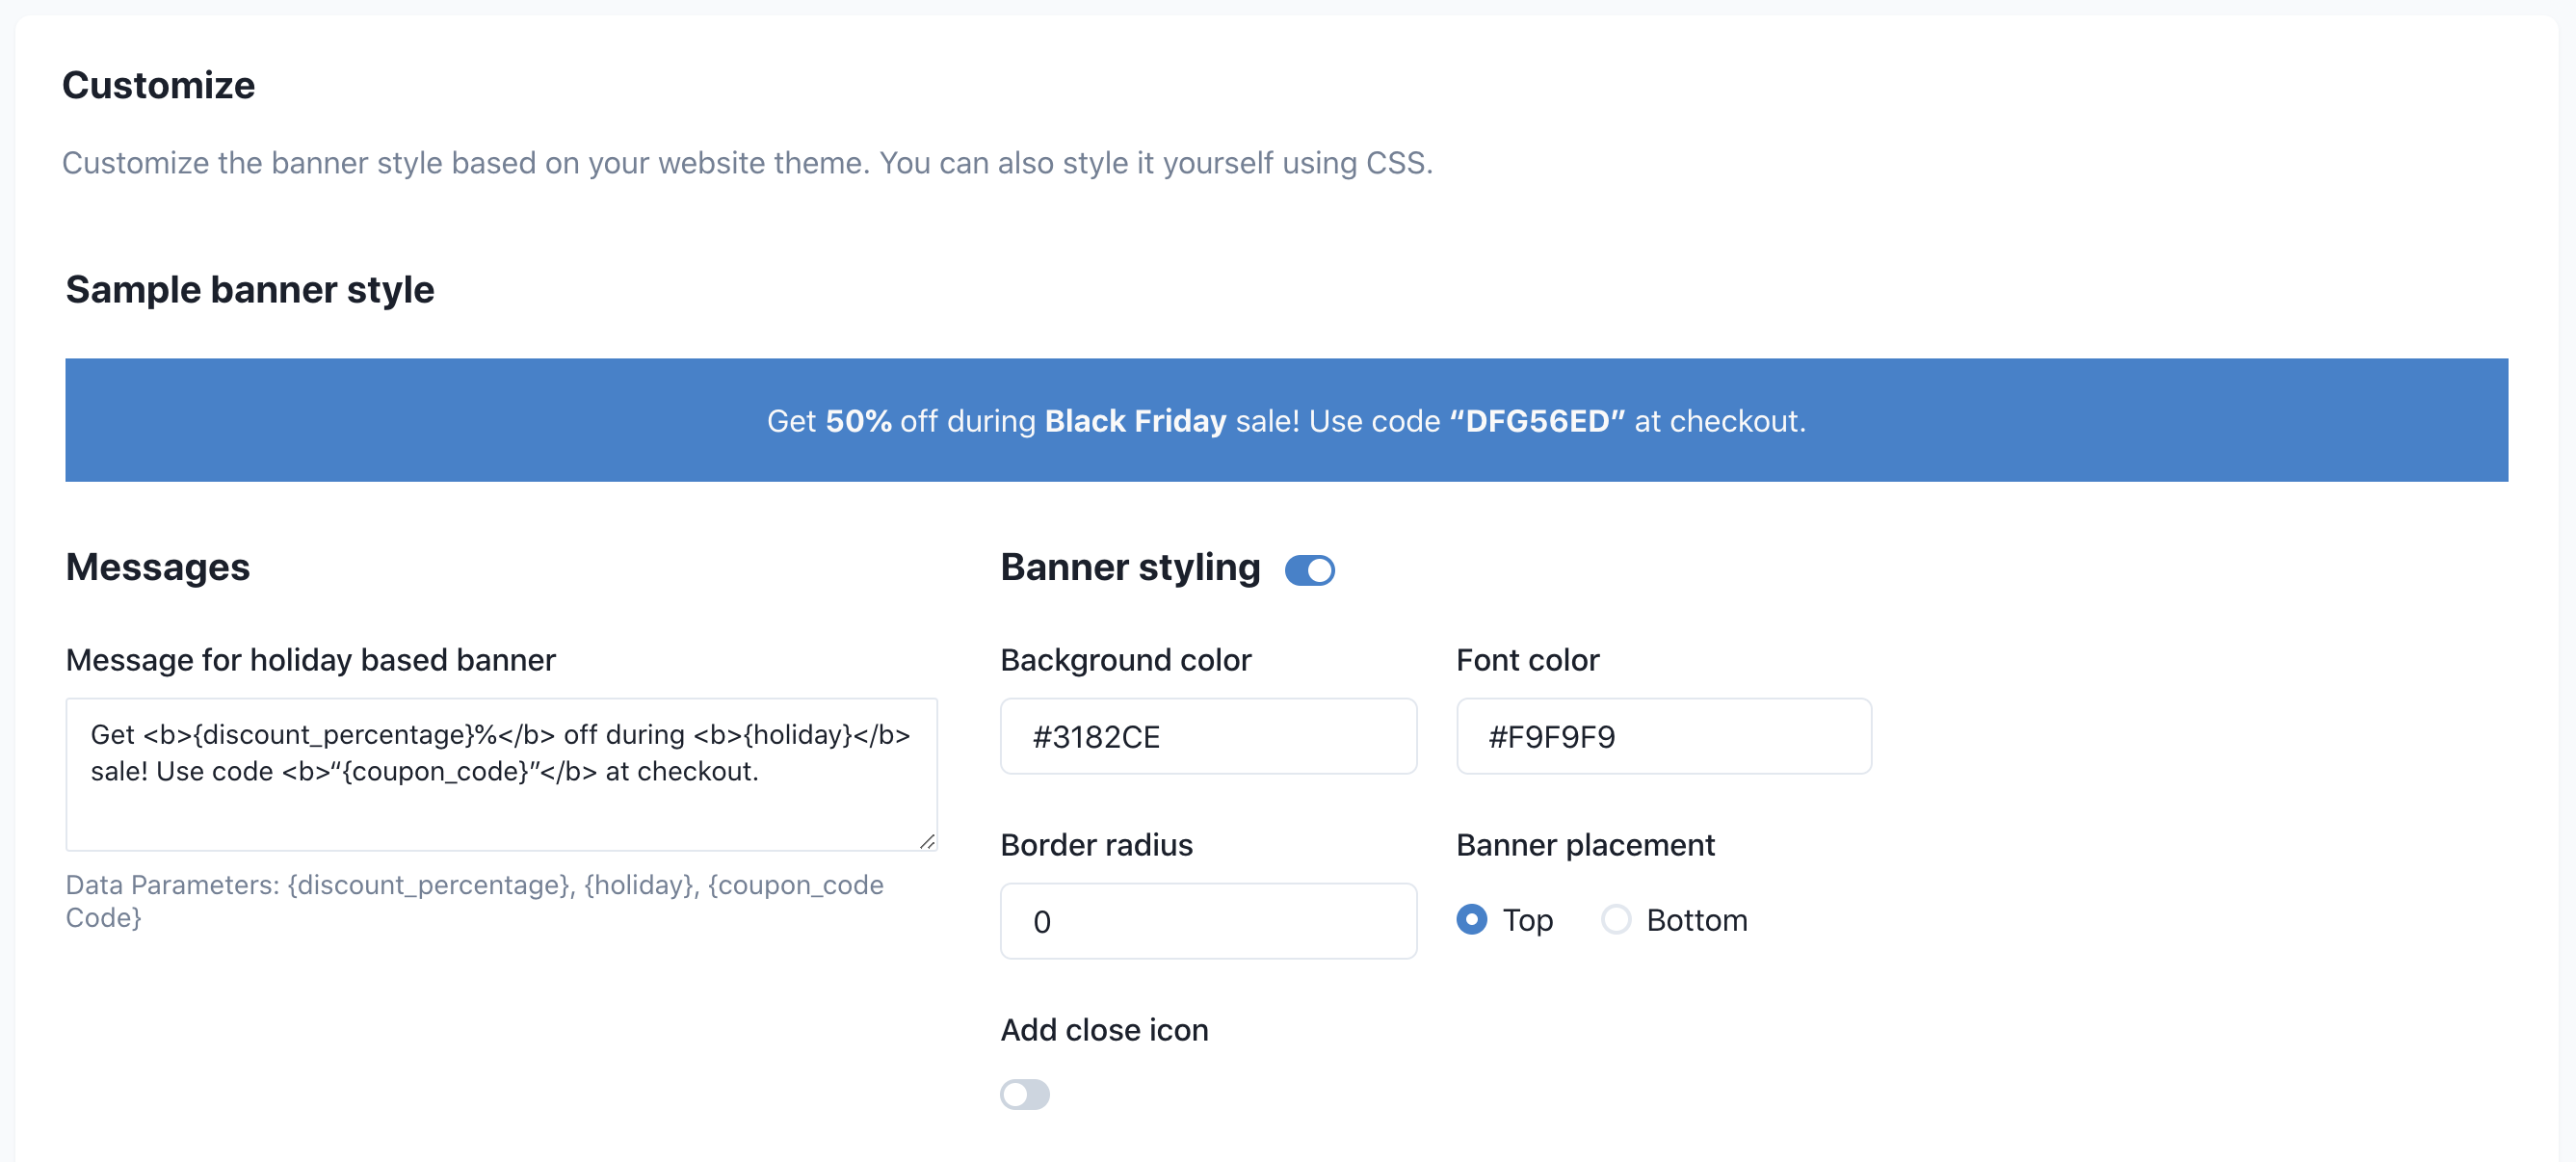Select Bottom banner placement radio
The image size is (2576, 1162).
pos(1616,919)
